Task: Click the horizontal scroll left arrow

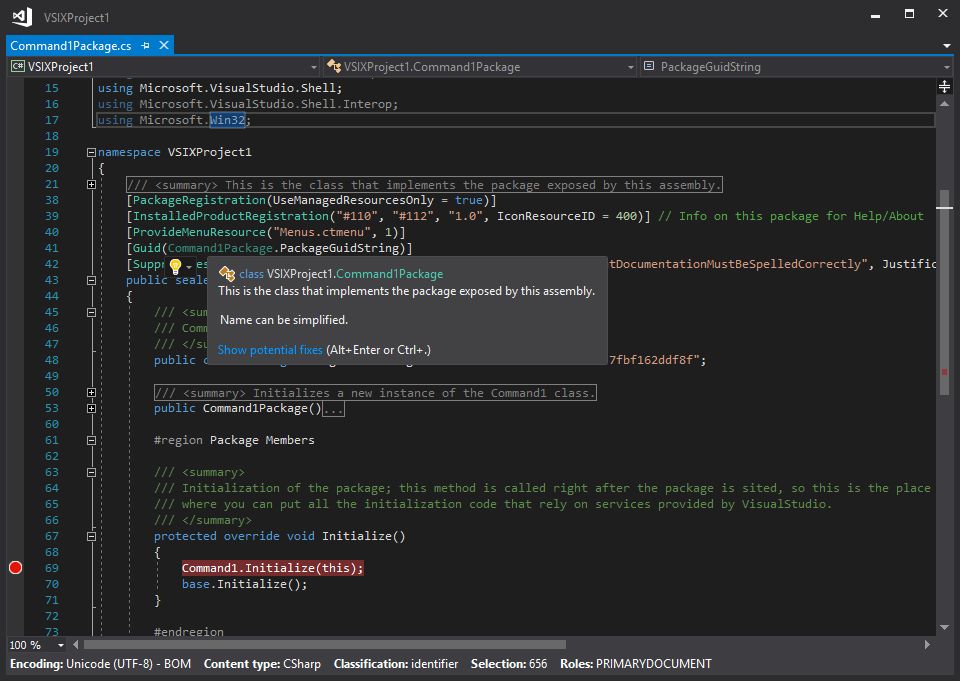Action: coord(76,645)
